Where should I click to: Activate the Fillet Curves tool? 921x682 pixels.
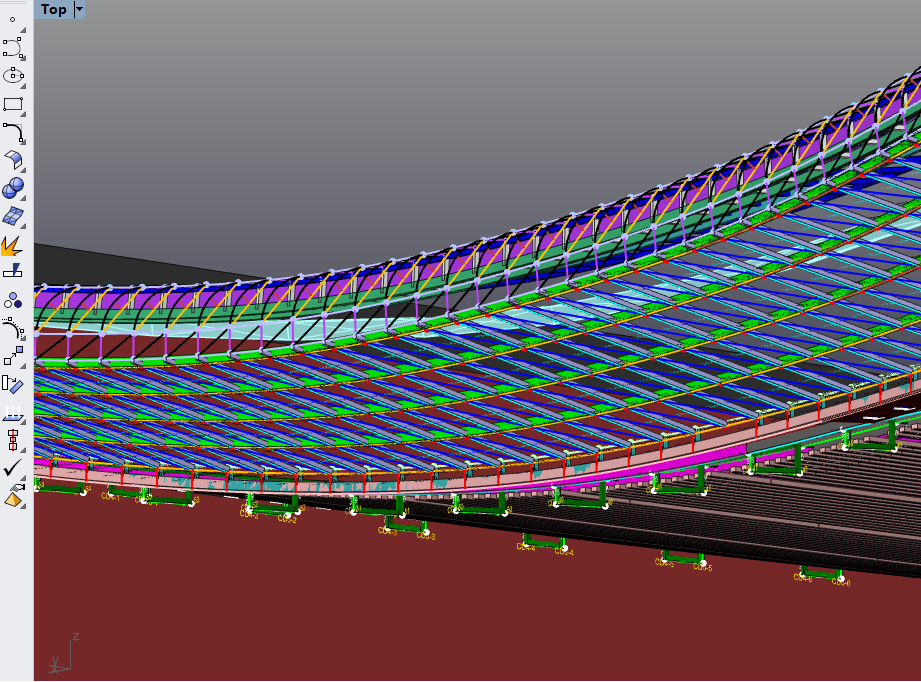coord(13,131)
